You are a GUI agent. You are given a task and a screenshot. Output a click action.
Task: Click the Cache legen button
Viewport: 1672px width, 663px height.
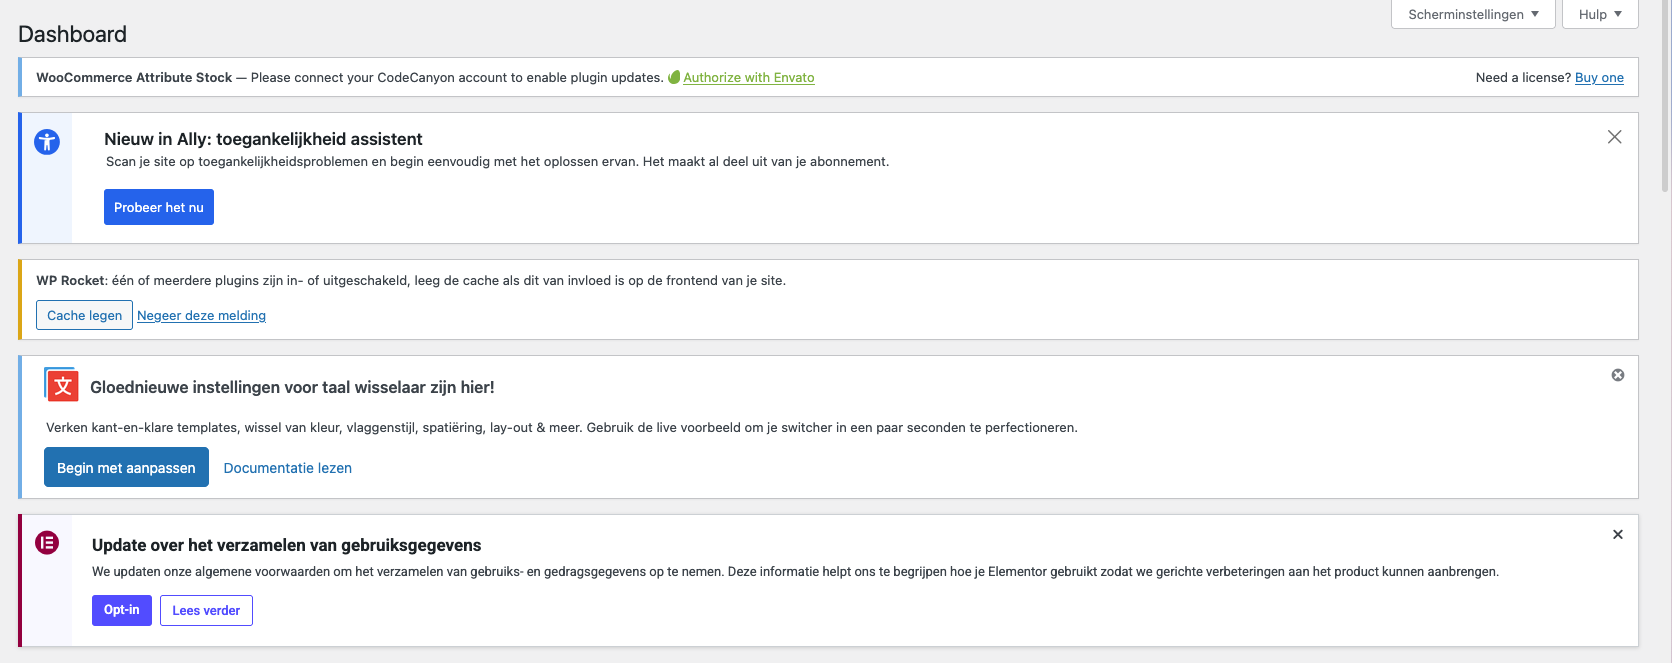pos(84,315)
